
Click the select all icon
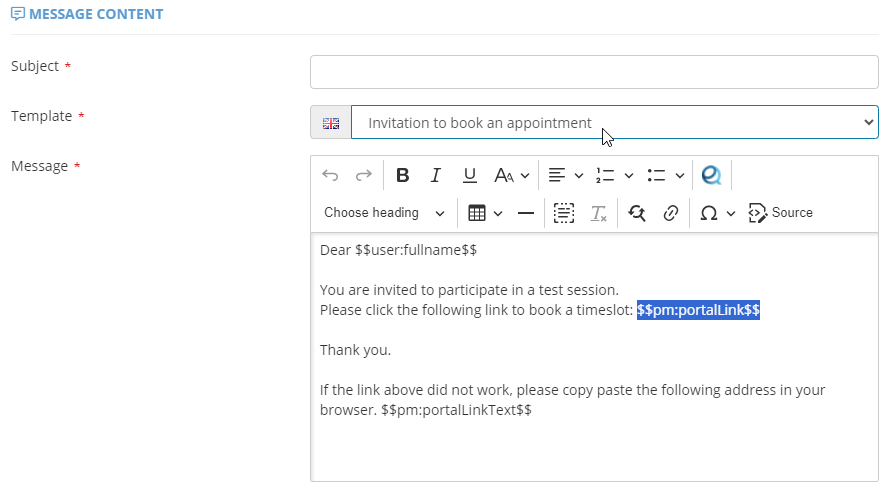pos(564,213)
